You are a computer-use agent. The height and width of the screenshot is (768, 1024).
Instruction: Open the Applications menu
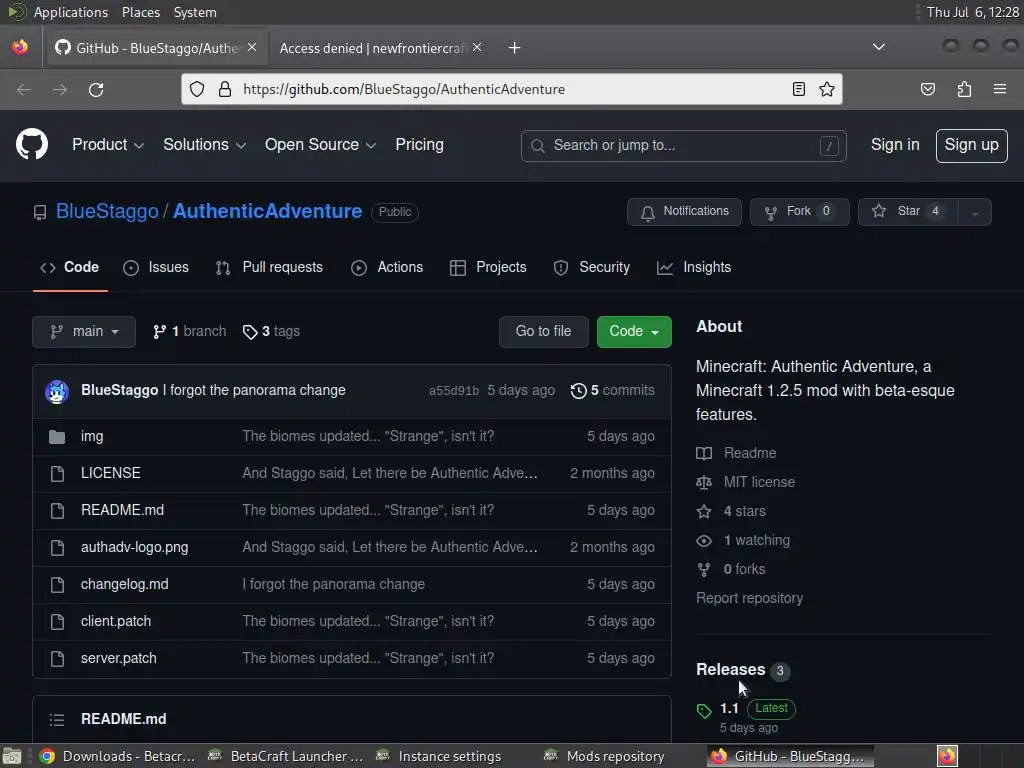(71, 12)
